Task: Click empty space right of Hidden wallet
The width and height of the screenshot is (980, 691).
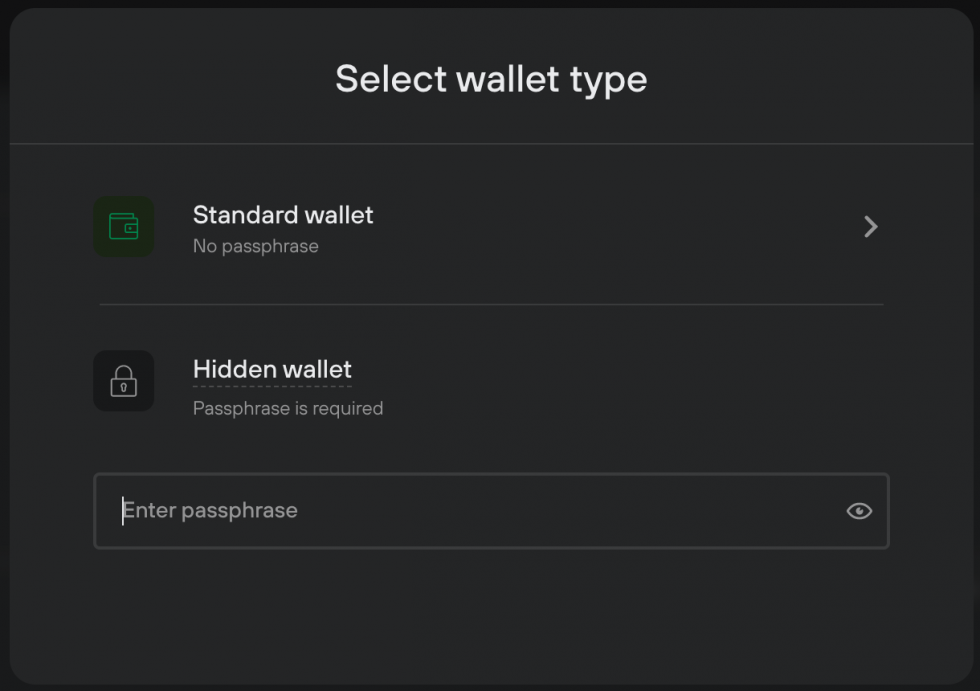Action: point(625,382)
